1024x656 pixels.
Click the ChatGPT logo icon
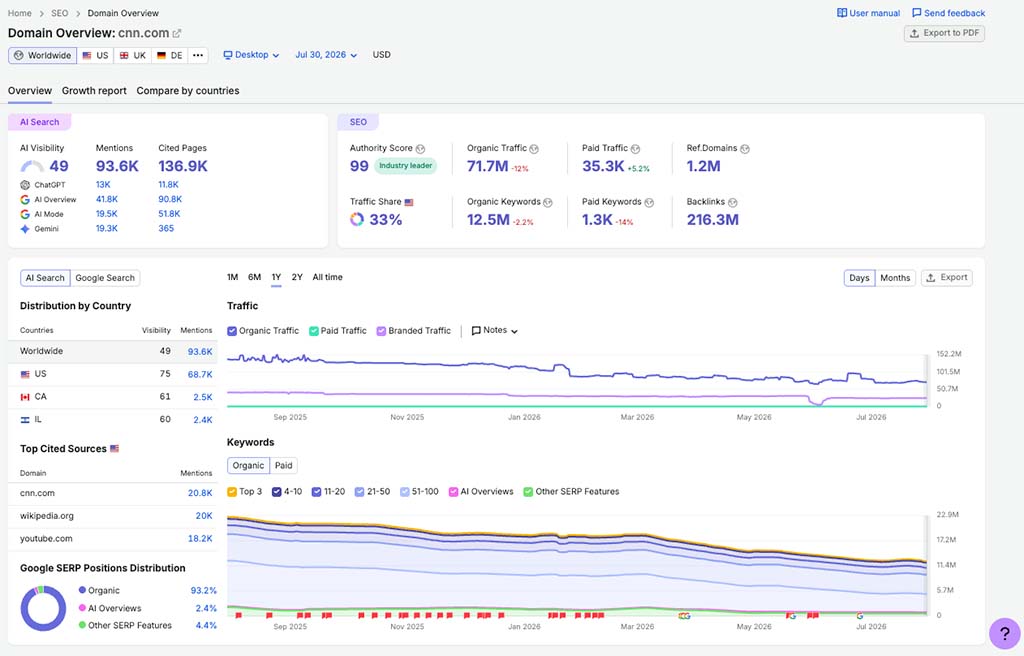[25, 185]
